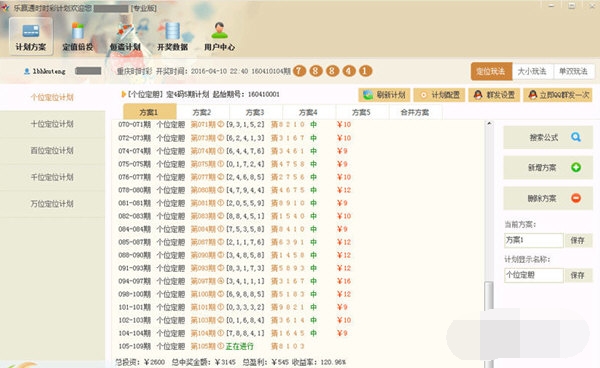Select 万位定位计划 in the sidebar

(52, 204)
